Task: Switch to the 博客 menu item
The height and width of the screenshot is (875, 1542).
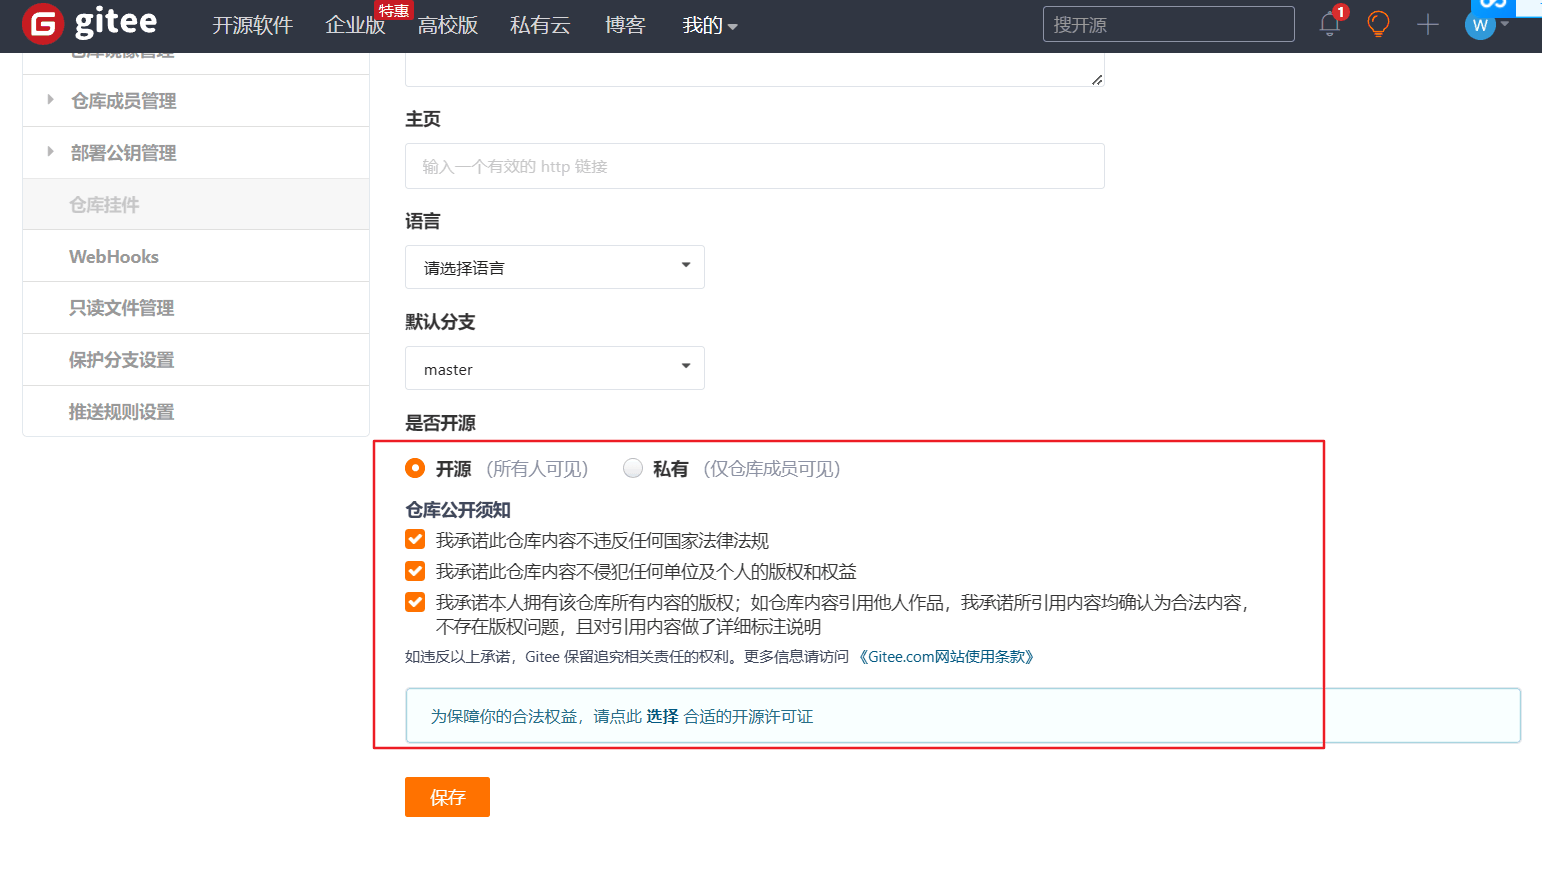Action: point(625,25)
